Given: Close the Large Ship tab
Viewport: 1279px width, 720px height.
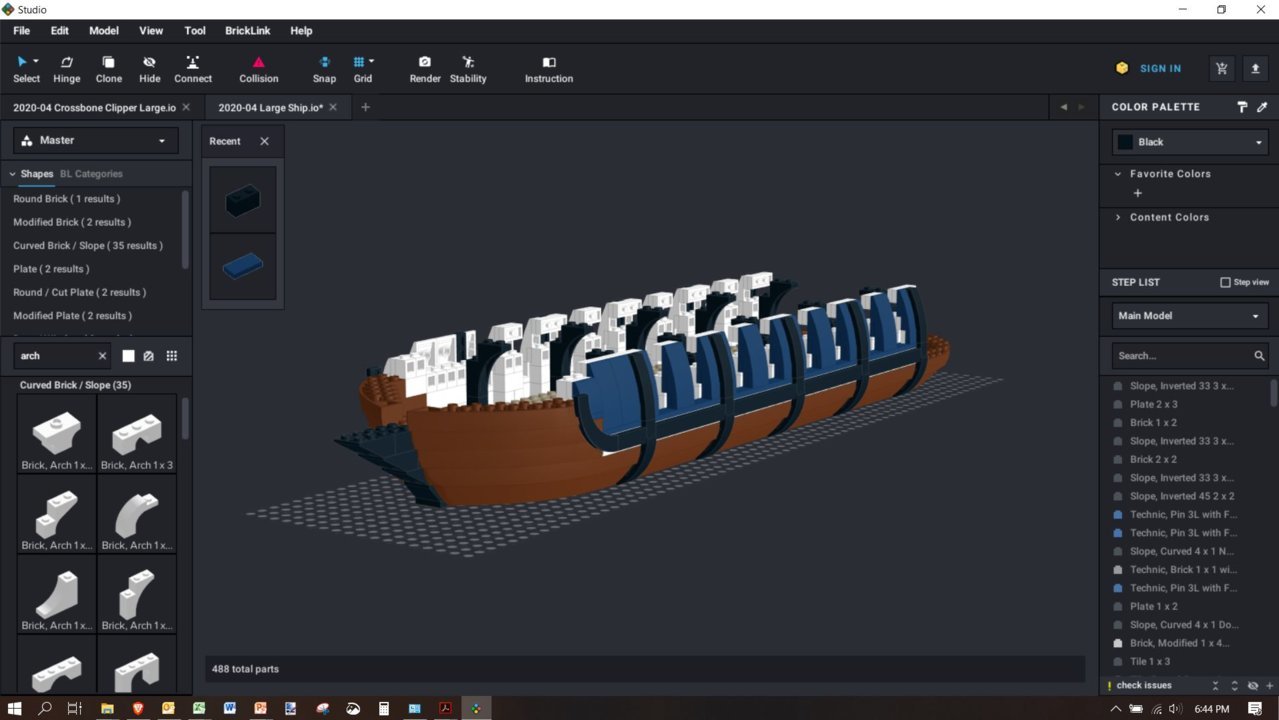Looking at the screenshot, I should [333, 107].
